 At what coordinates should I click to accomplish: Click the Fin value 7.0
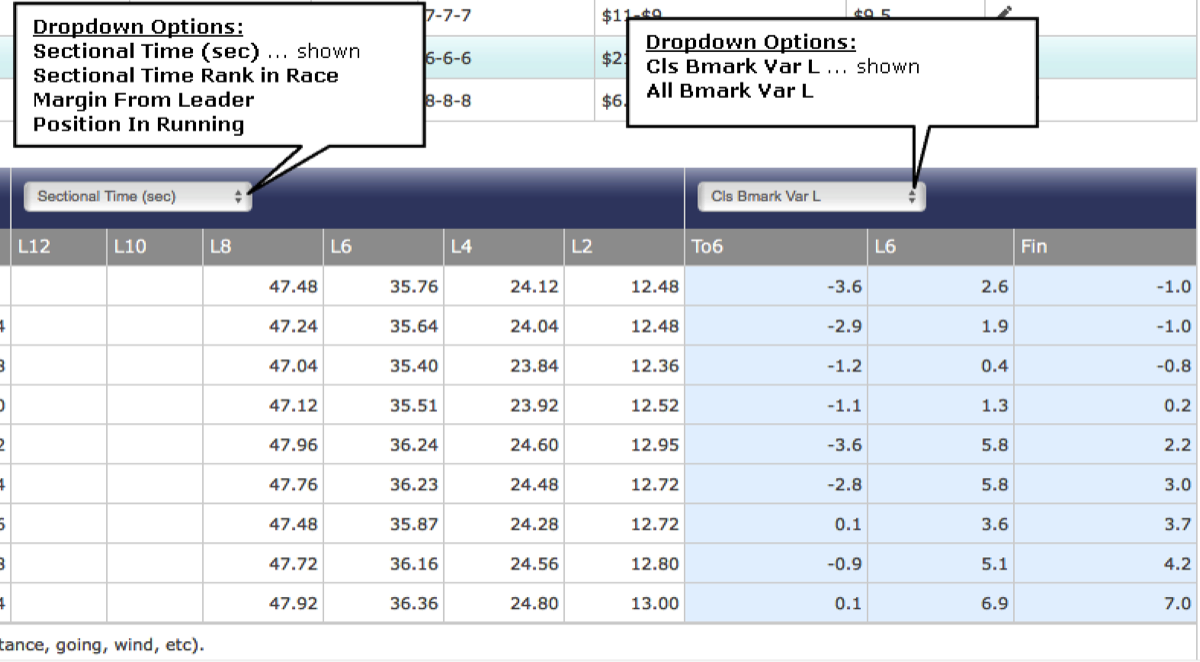click(x=1105, y=604)
